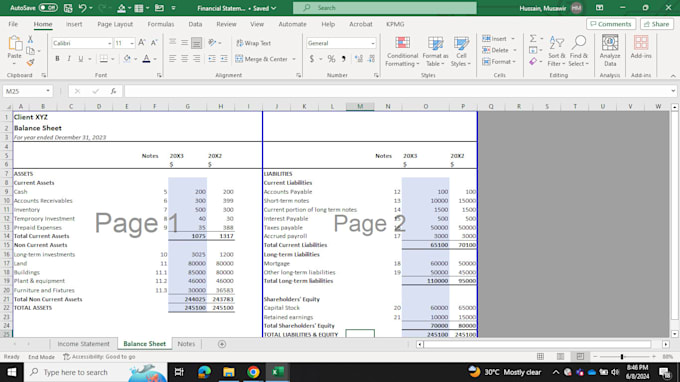The image size is (680, 382).
Task: Apply the fill color bucket
Action: 127,59
